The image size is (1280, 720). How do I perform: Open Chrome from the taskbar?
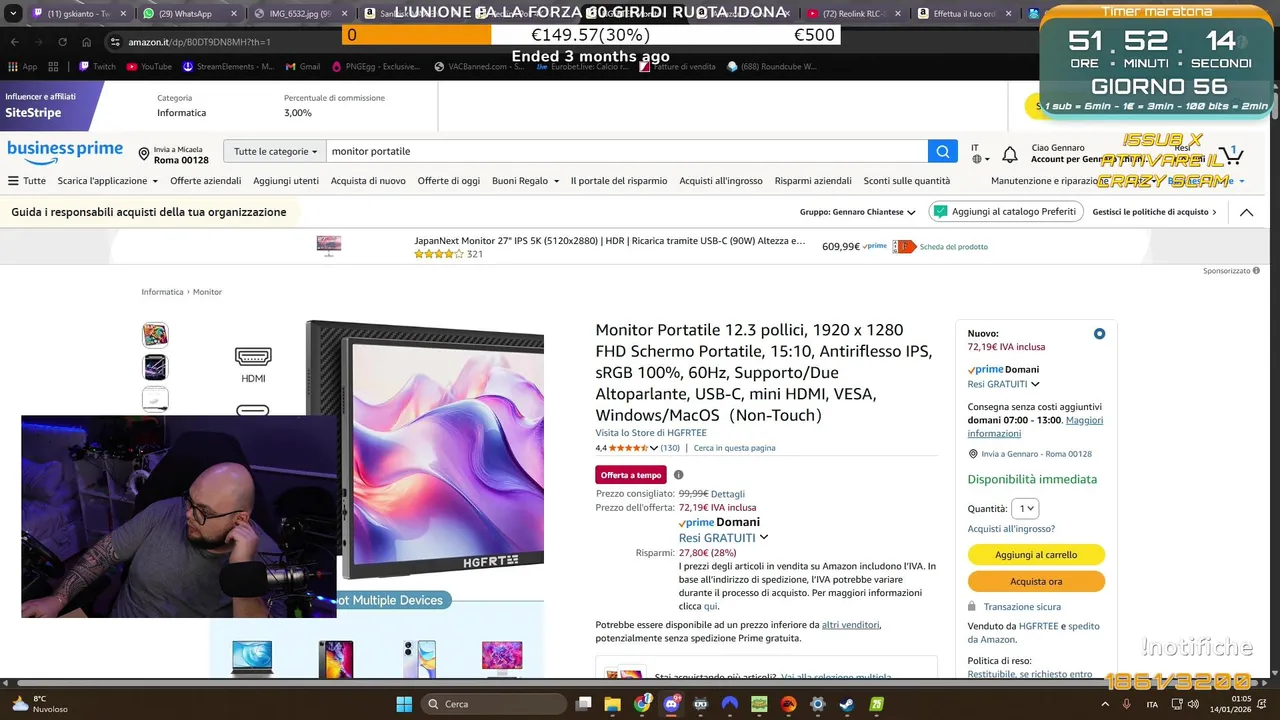642,704
